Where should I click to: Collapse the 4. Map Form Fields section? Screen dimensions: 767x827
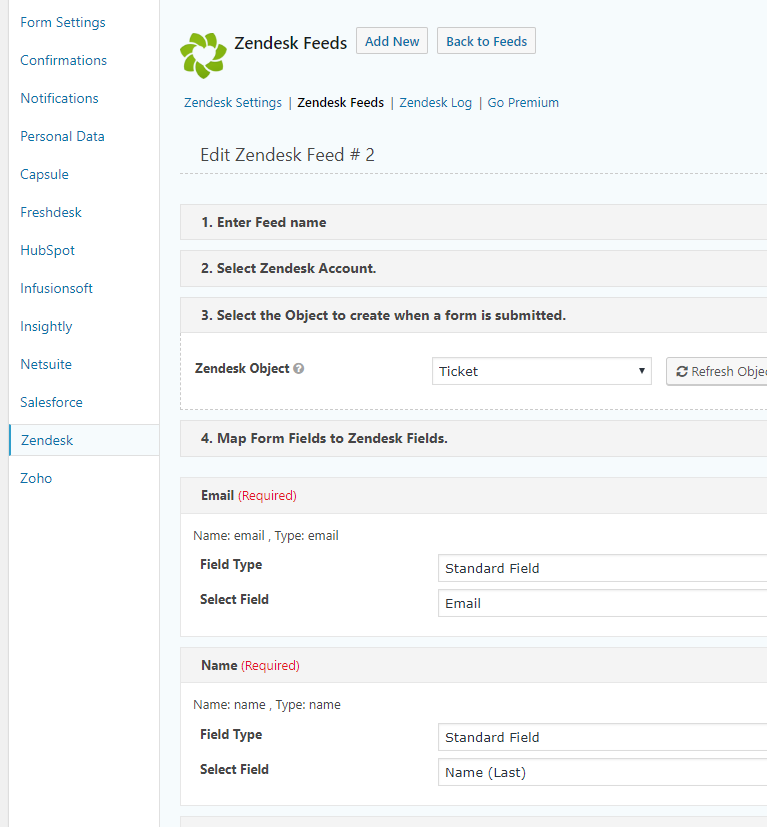pos(473,438)
